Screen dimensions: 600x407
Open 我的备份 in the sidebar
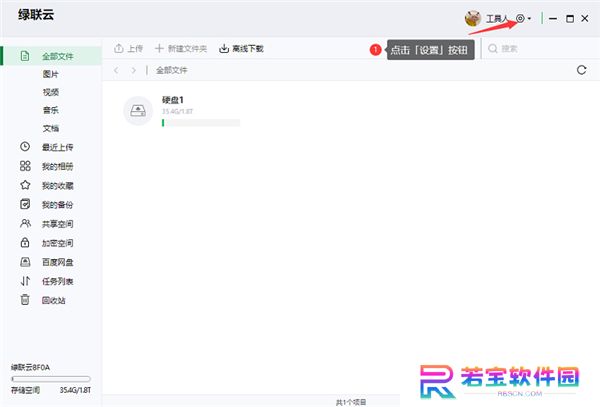[57, 205]
